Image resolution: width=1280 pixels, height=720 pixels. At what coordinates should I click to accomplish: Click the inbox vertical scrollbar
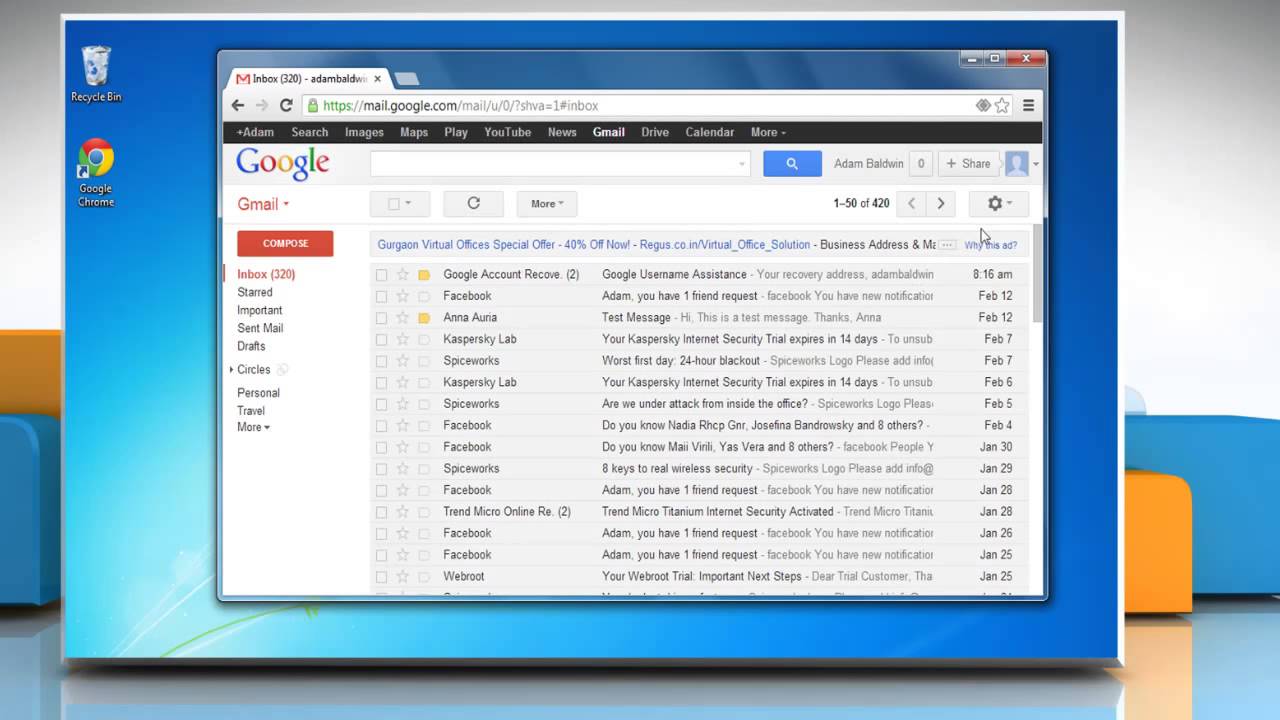[x=1037, y=272]
